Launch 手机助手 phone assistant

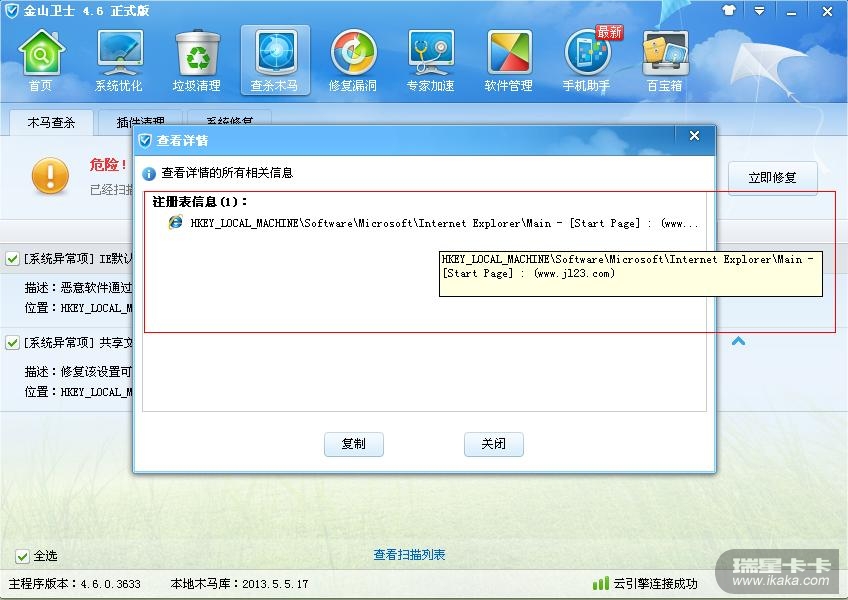click(587, 61)
